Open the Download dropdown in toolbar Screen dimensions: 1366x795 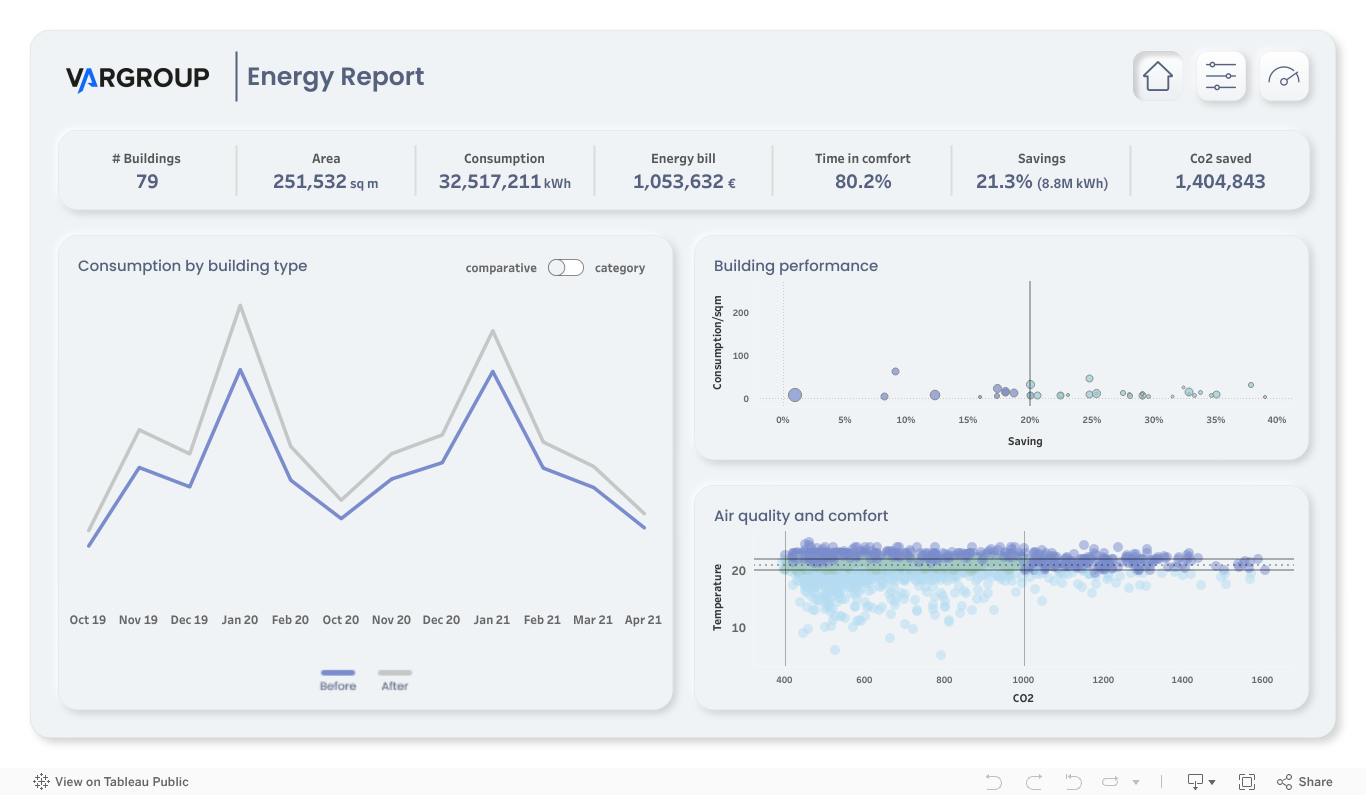point(1201,782)
